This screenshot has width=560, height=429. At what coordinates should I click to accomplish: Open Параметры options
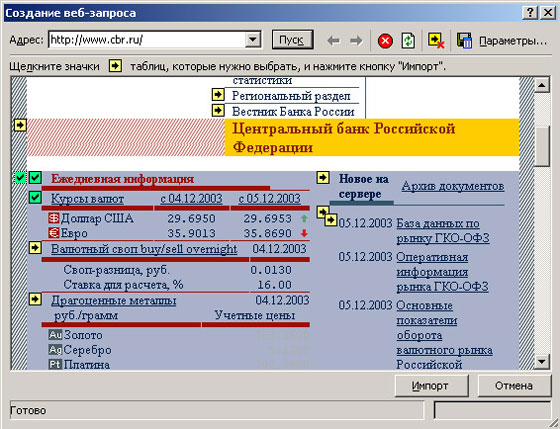click(x=513, y=41)
